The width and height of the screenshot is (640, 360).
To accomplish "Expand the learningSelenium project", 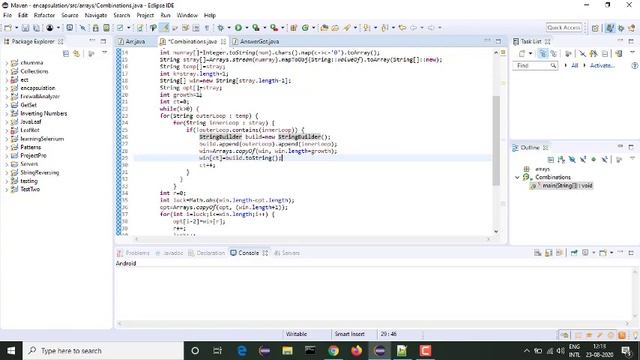I will [7, 139].
